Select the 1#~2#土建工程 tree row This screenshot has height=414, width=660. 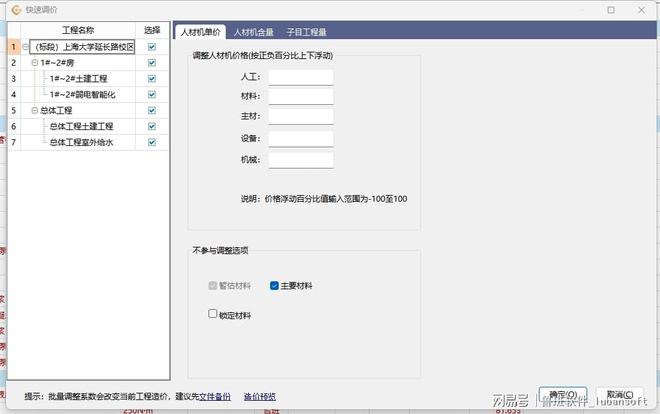click(78, 79)
